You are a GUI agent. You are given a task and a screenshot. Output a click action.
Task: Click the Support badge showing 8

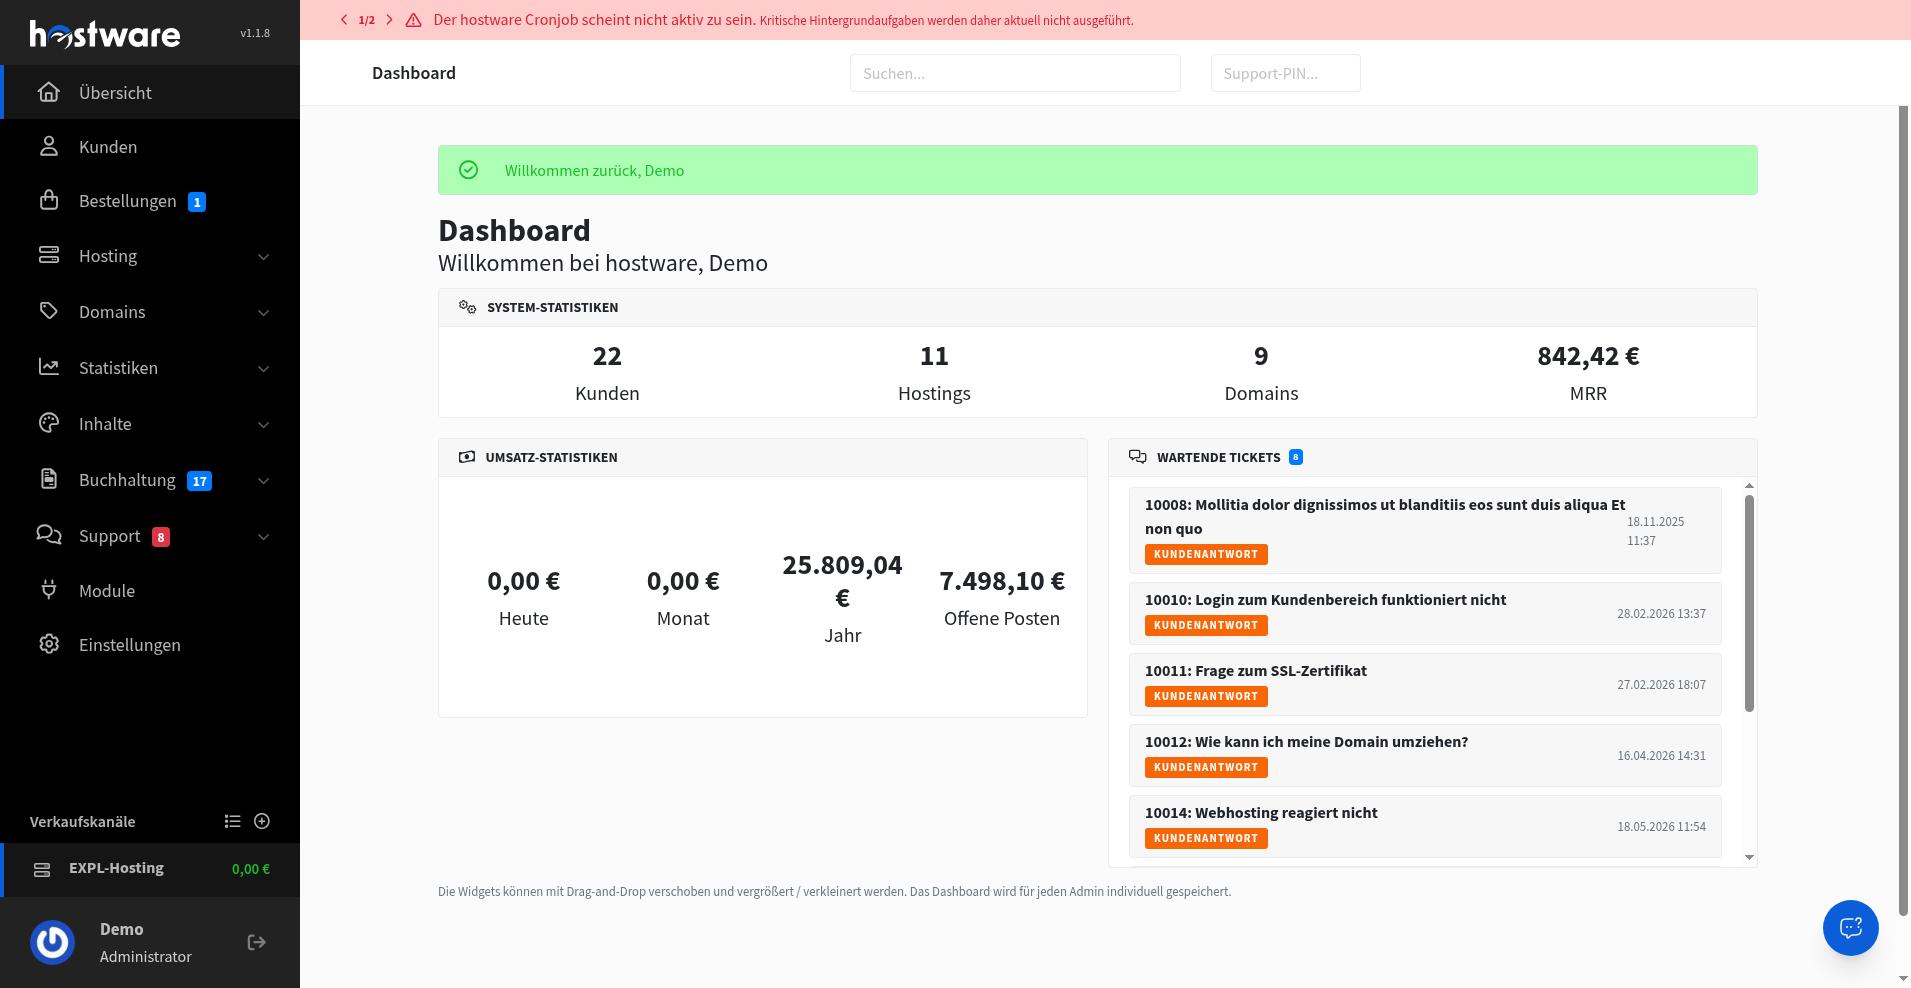coord(161,537)
